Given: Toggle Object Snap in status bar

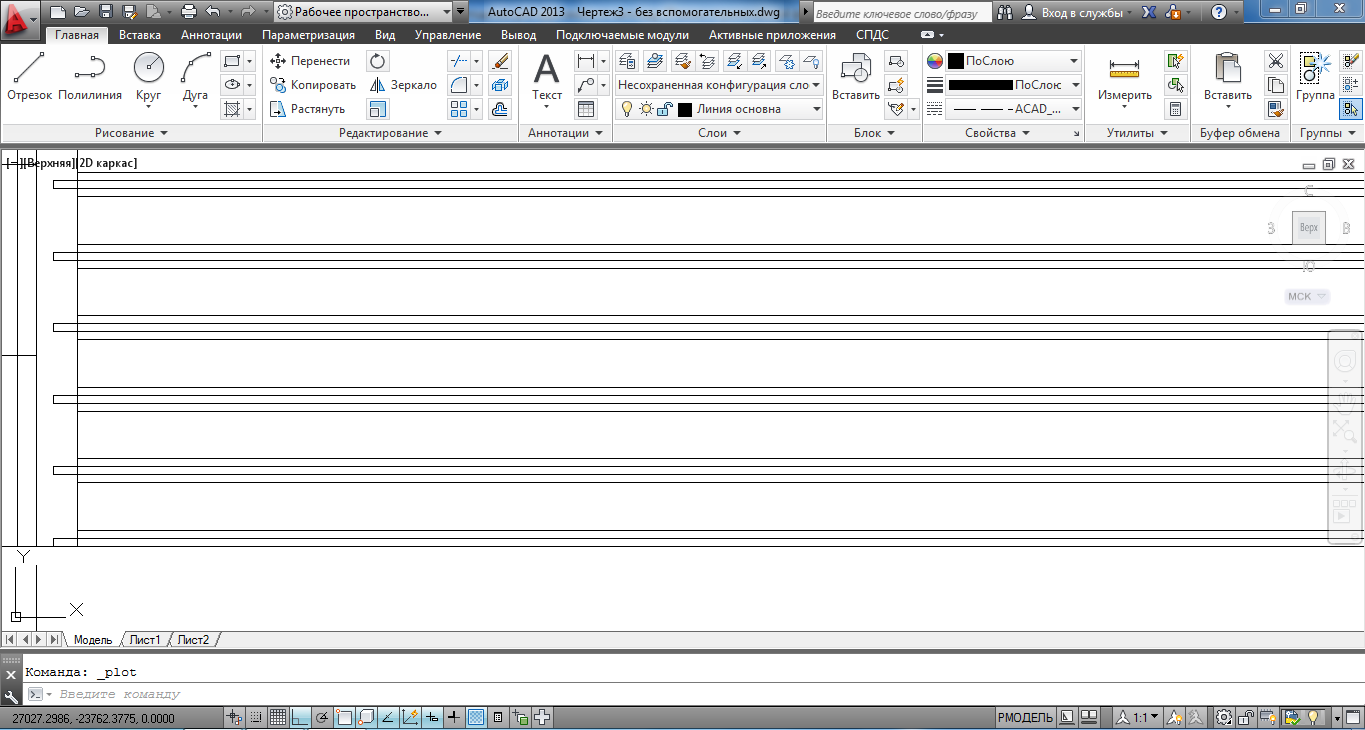Looking at the screenshot, I should (x=344, y=717).
